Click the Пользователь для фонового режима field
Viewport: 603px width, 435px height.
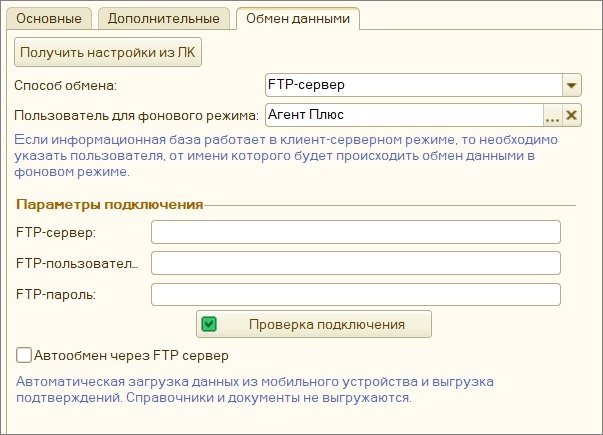(404, 115)
